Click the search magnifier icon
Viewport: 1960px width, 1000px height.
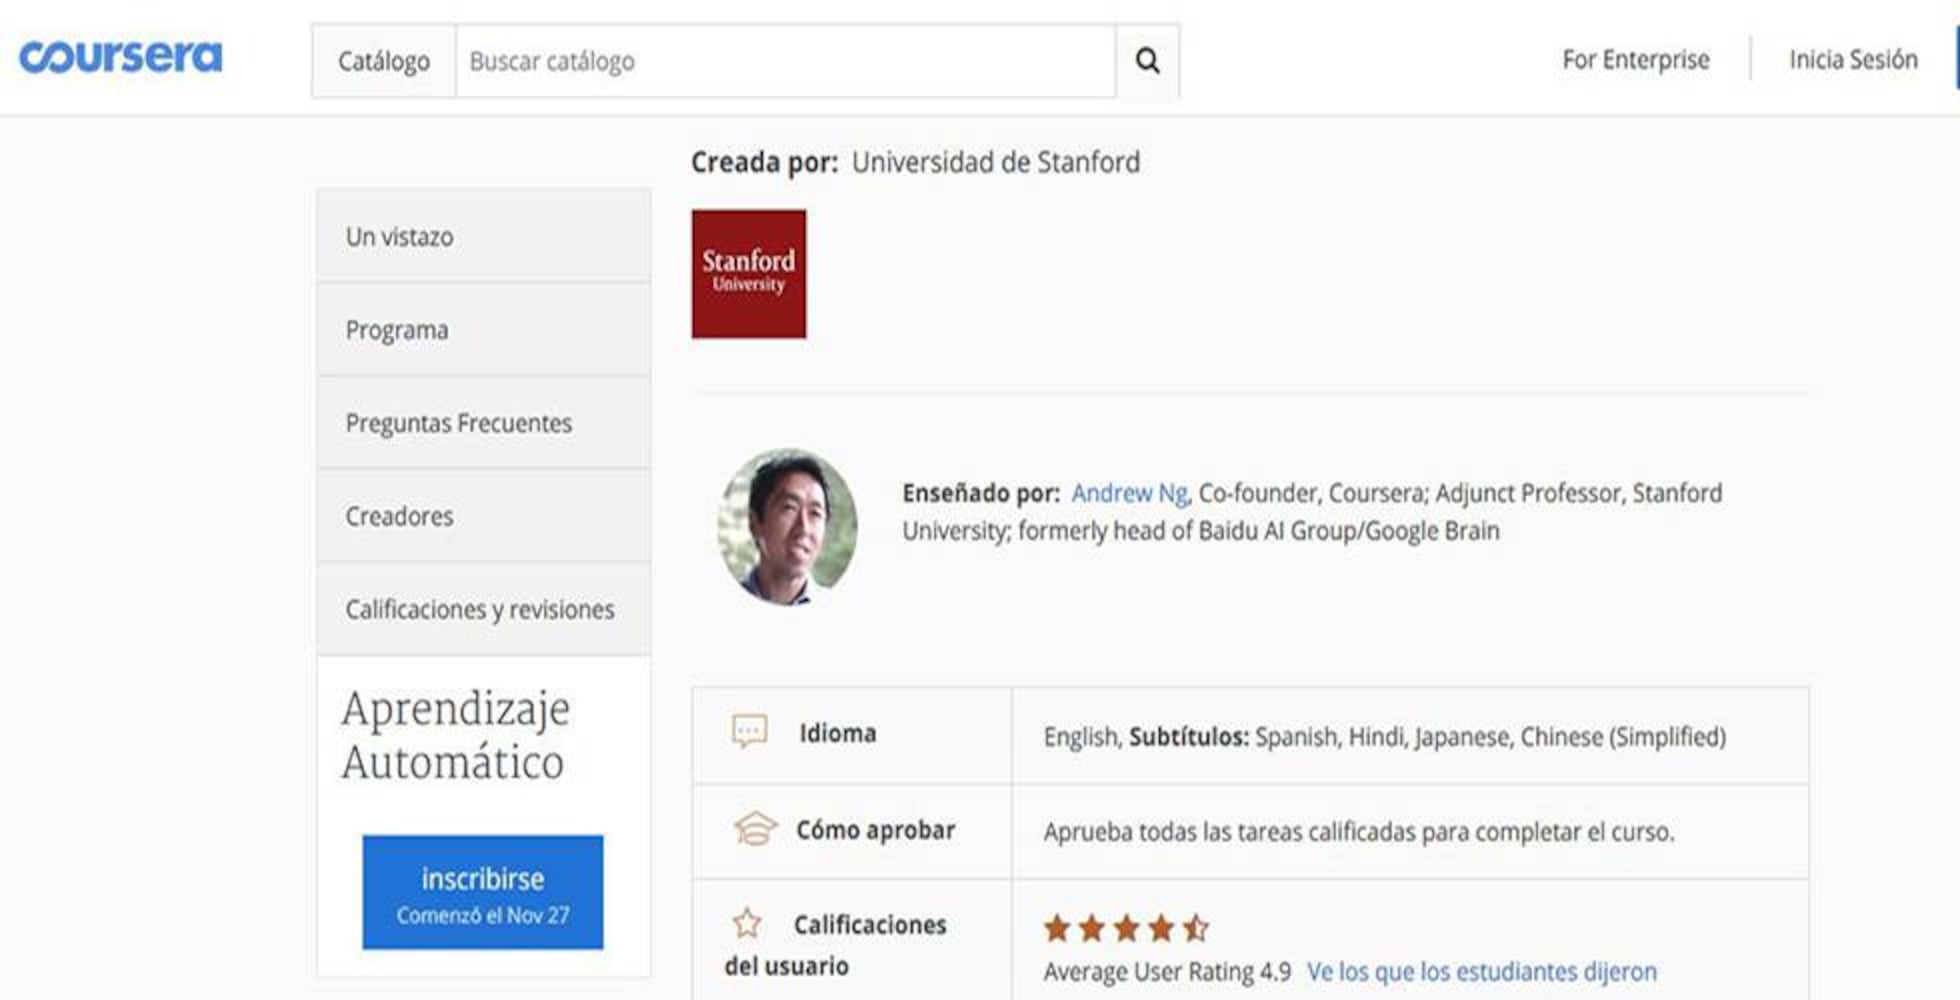1147,61
